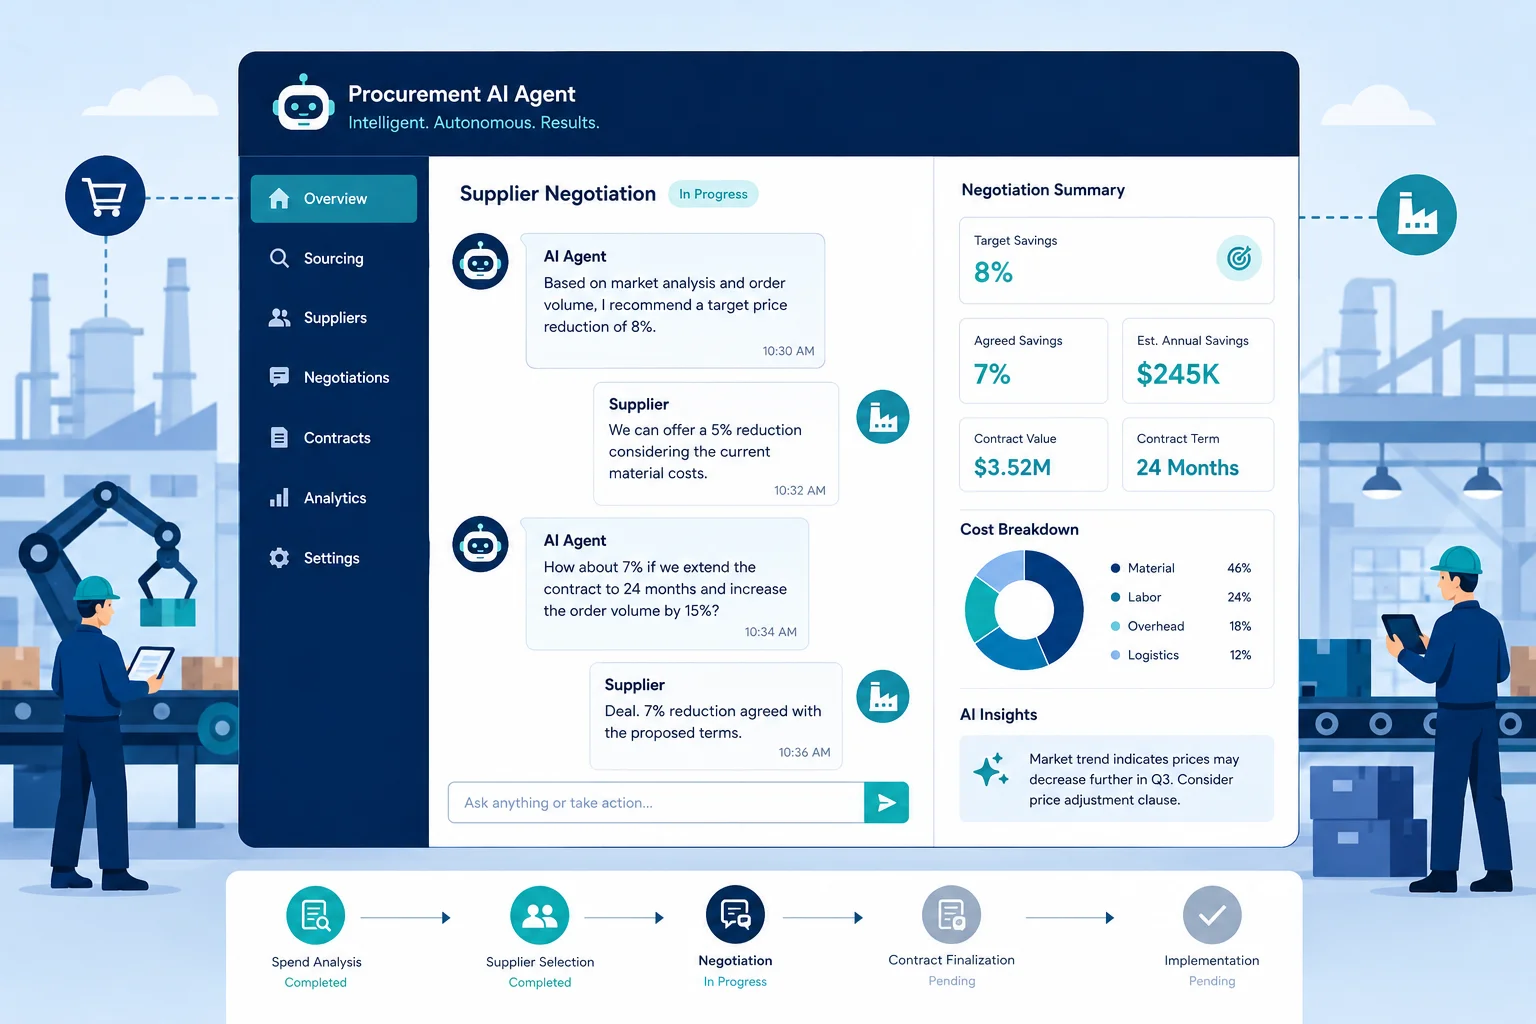Click the teal factory circle icon
This screenshot has width=1536, height=1024.
click(1416, 215)
